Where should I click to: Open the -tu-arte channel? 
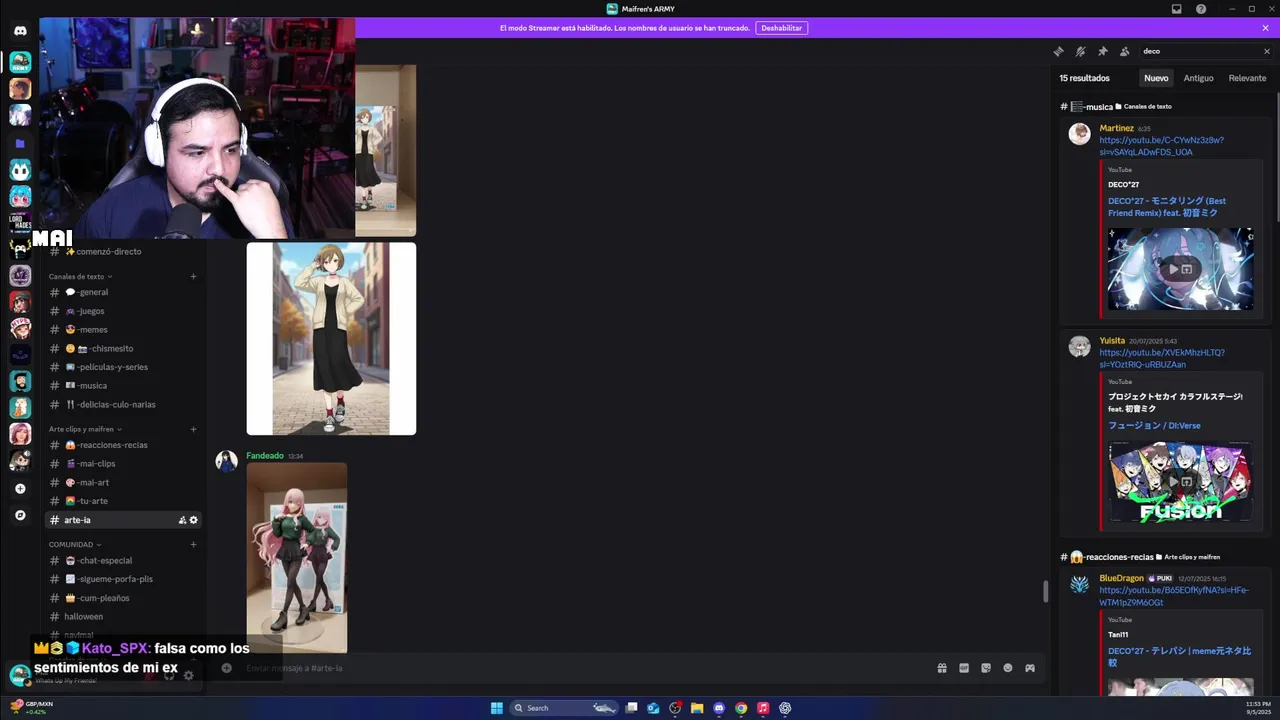pyautogui.click(x=124, y=501)
